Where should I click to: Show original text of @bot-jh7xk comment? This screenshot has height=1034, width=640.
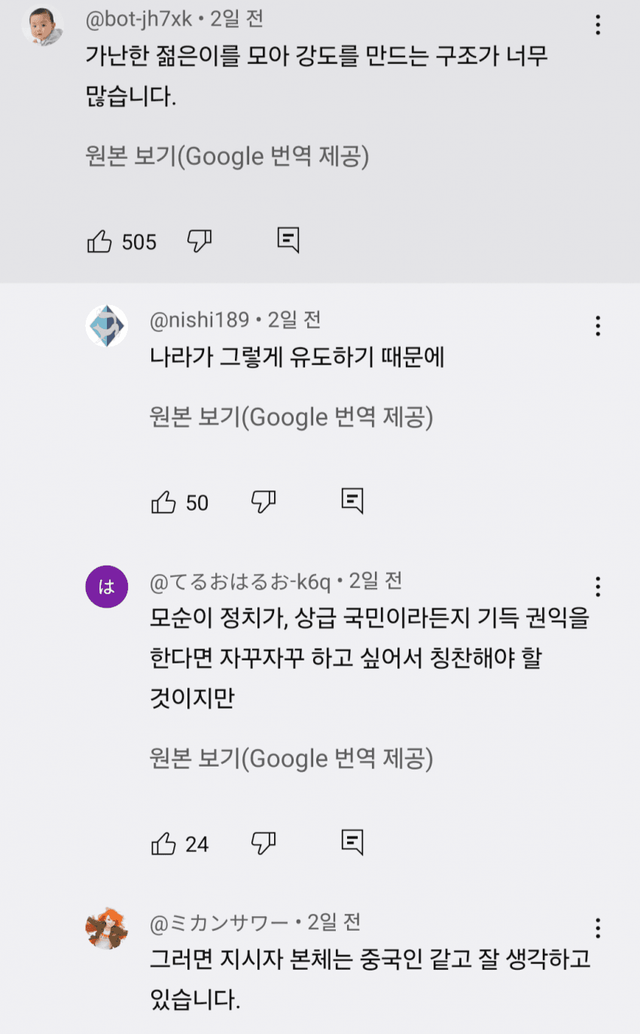(x=228, y=156)
